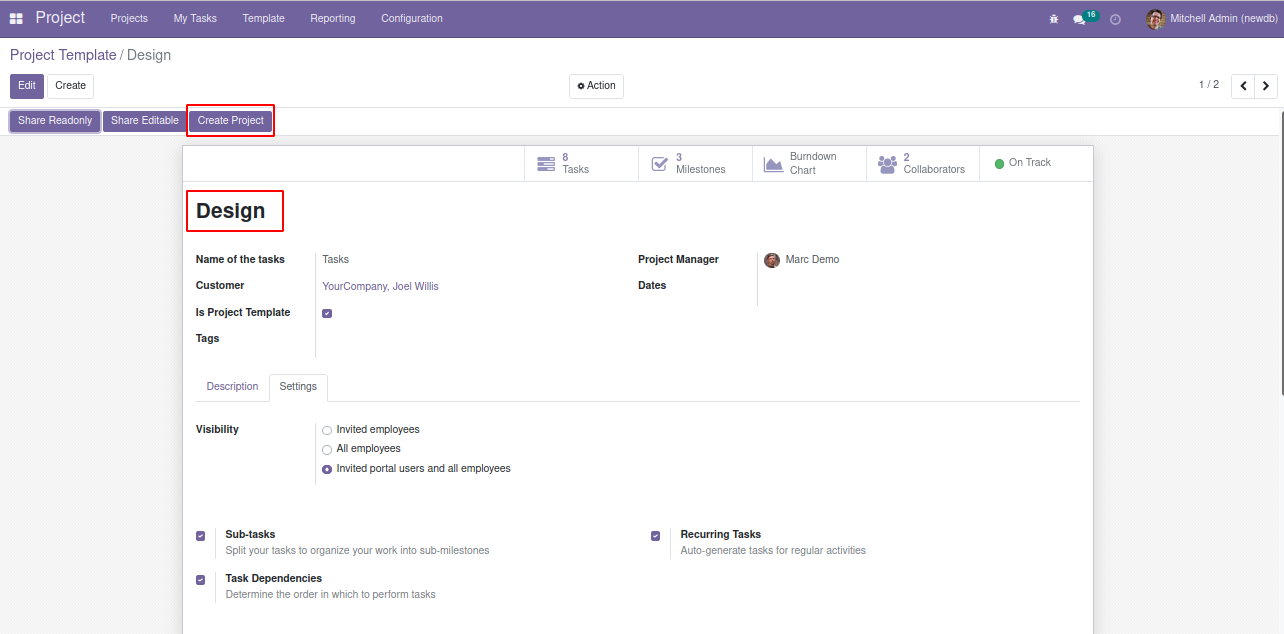Click the 3 Milestones count label
This screenshot has width=1284, height=634.
[x=700, y=164]
